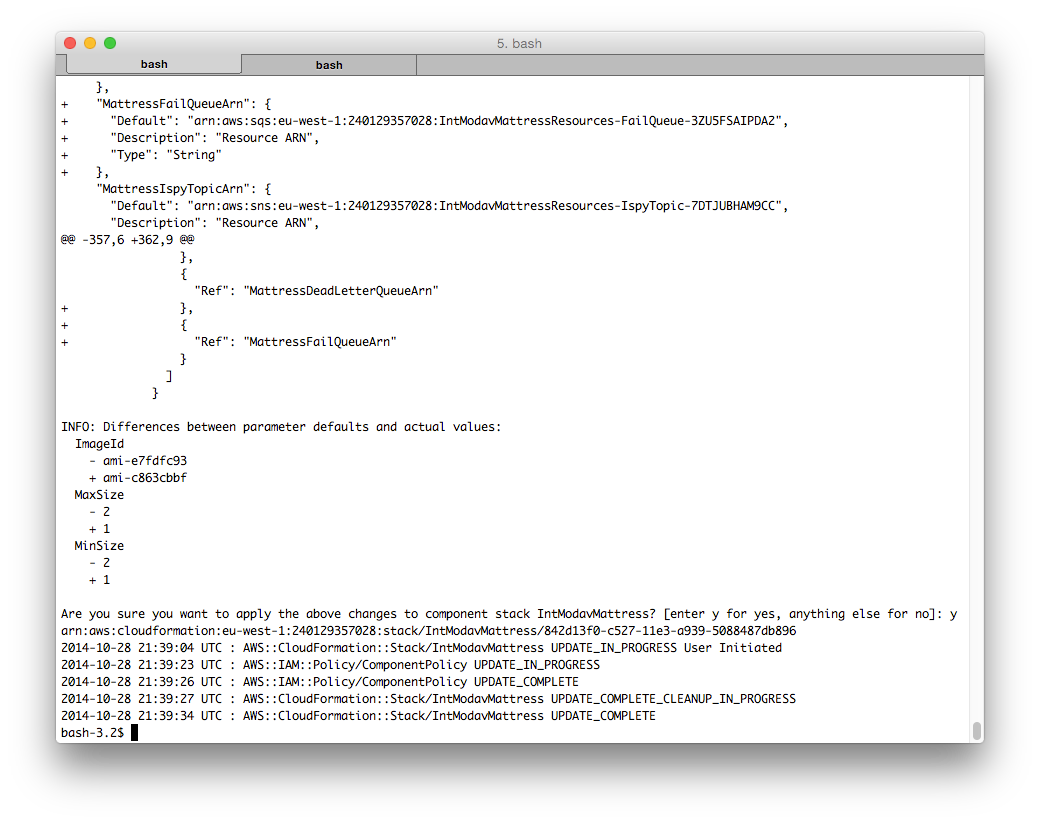Image resolution: width=1040 pixels, height=823 pixels.
Task: Click the removed value ami-e7fdfc93
Action: pos(145,461)
